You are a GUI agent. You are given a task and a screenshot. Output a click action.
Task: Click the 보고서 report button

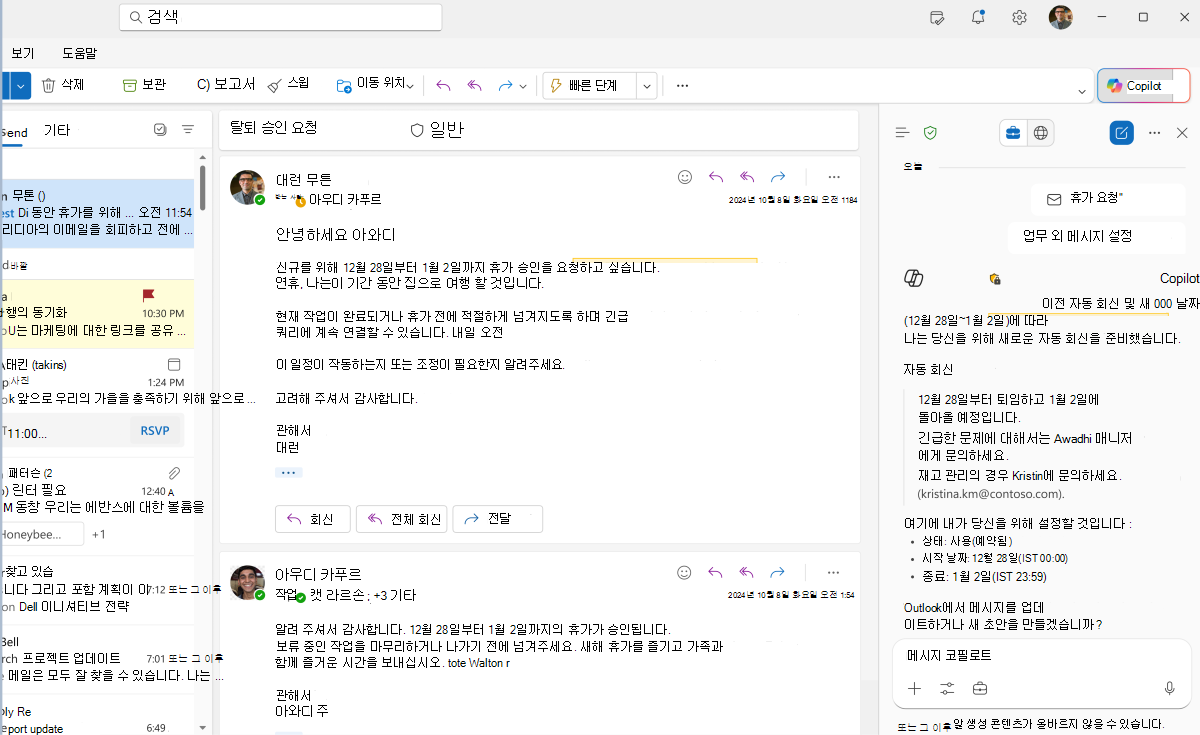[x=225, y=85]
